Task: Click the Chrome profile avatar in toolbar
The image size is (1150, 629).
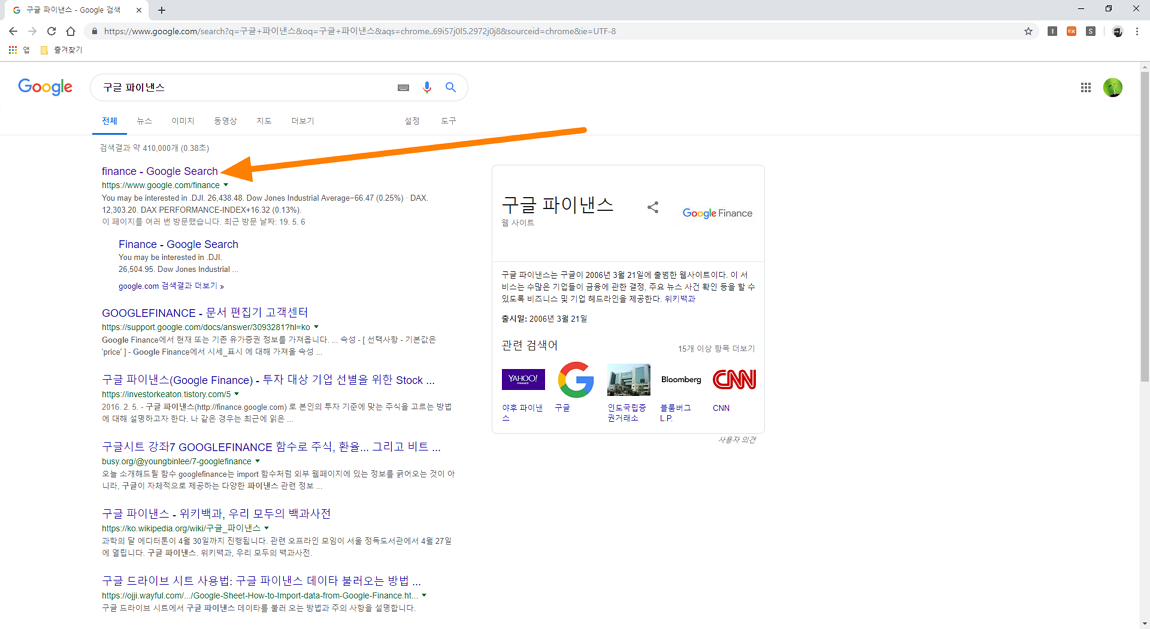Action: click(x=1117, y=32)
